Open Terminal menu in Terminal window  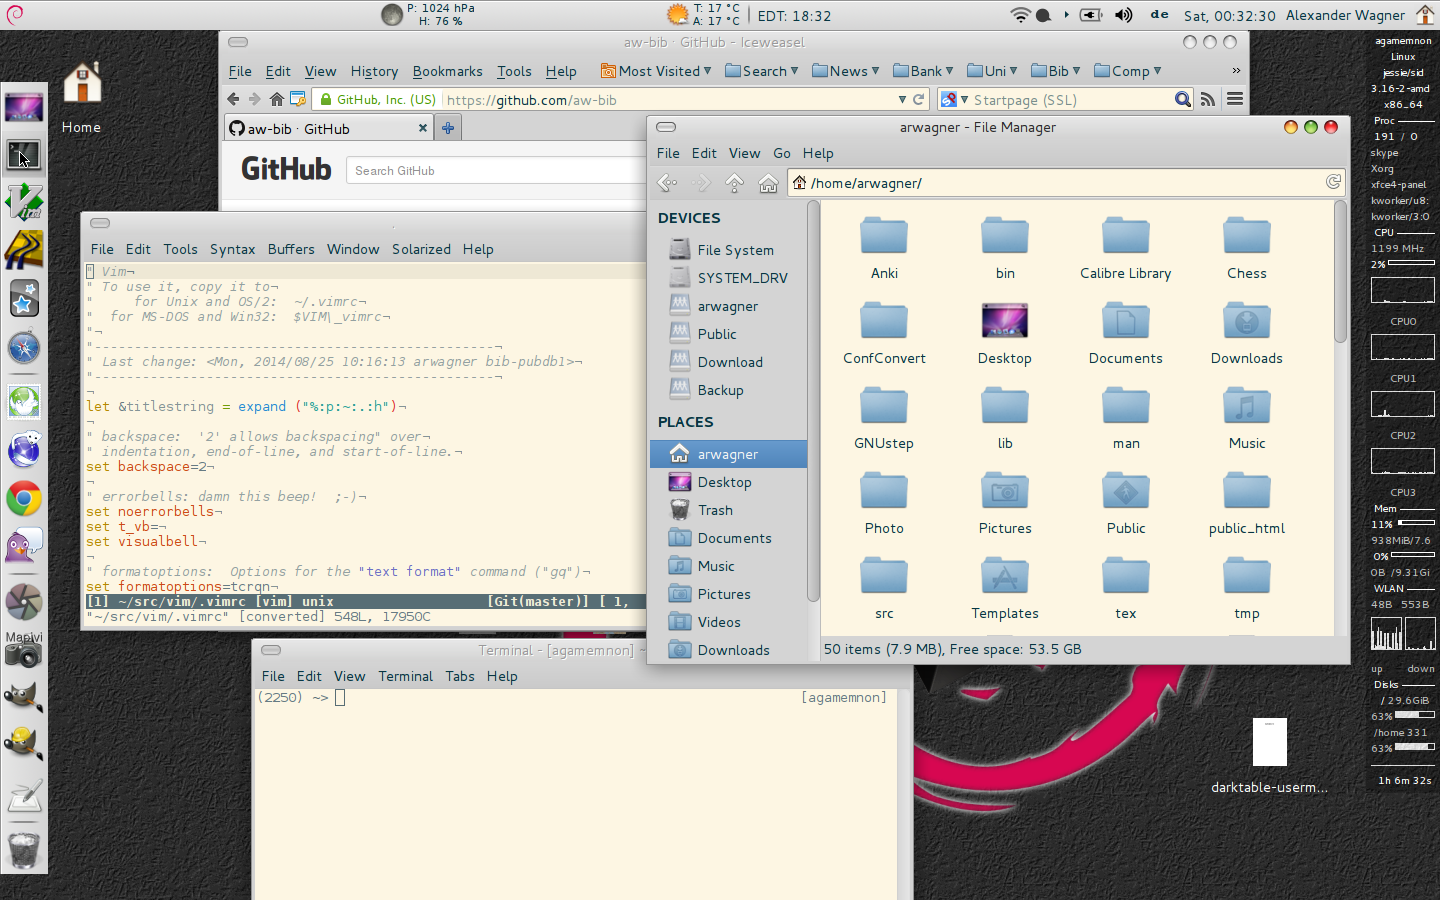point(405,676)
